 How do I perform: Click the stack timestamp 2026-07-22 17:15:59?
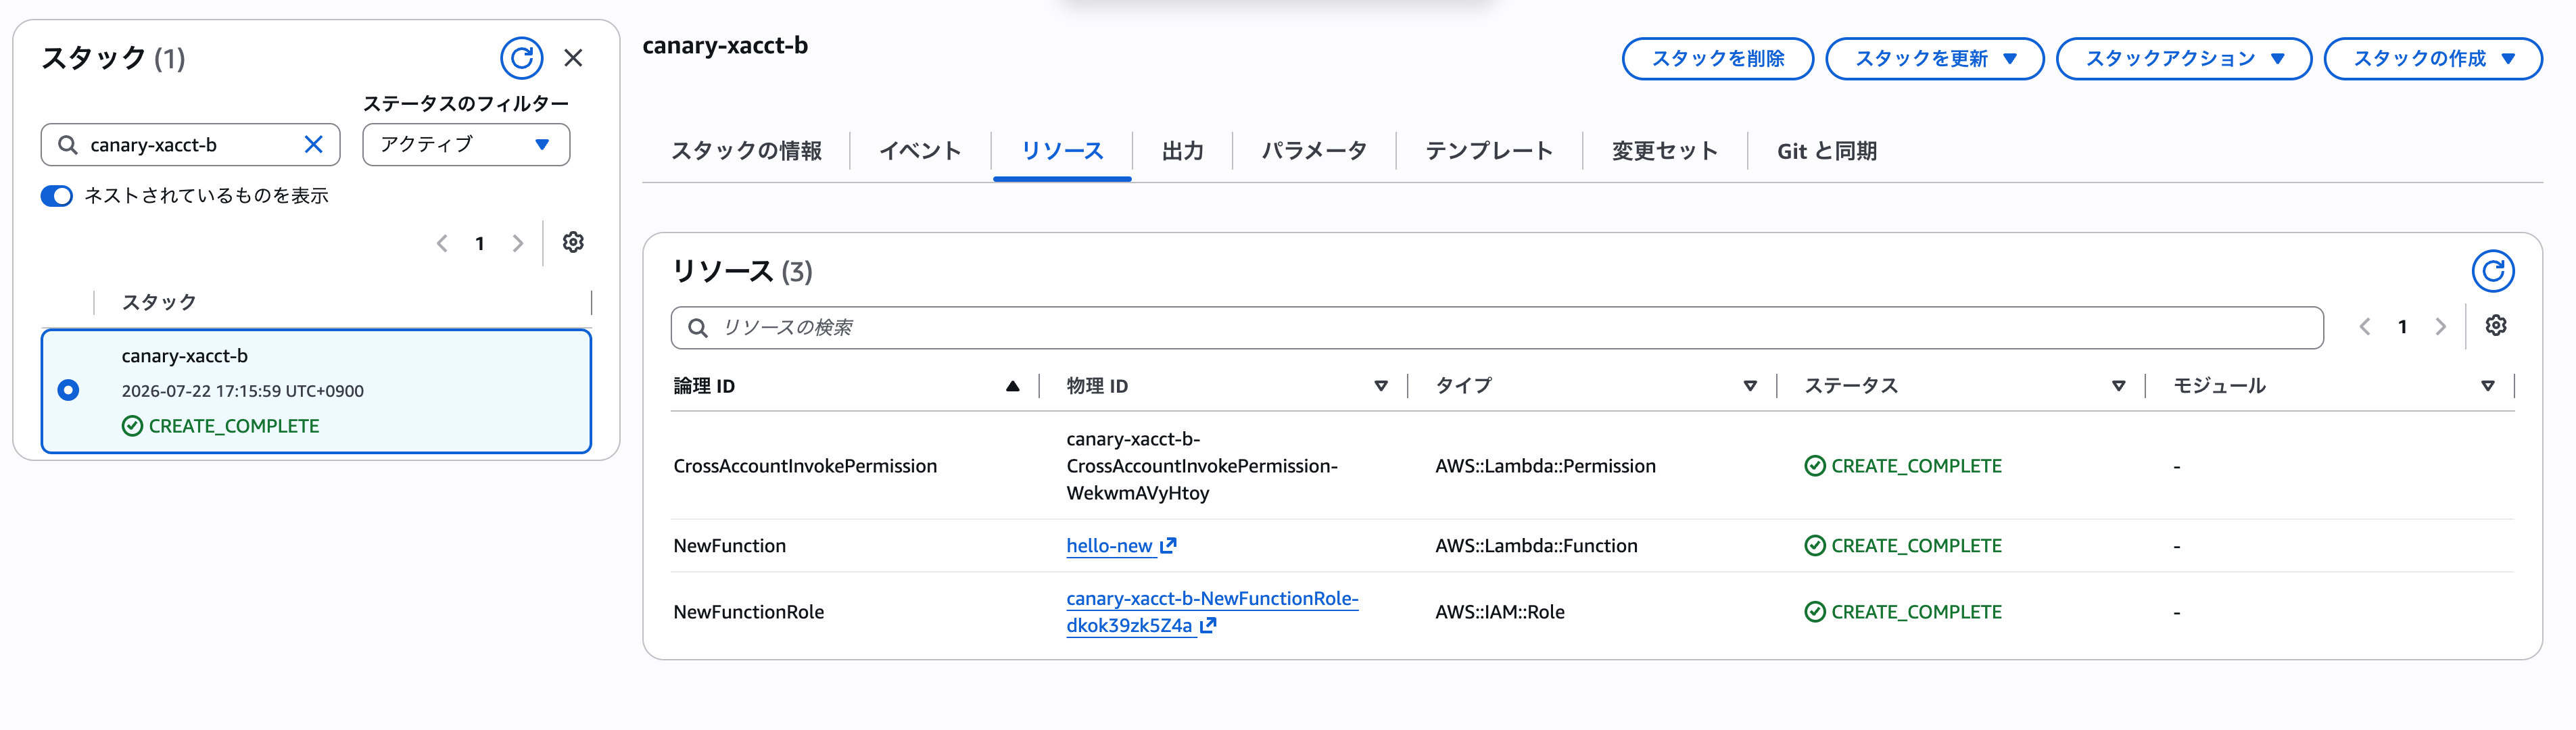pyautogui.click(x=242, y=391)
